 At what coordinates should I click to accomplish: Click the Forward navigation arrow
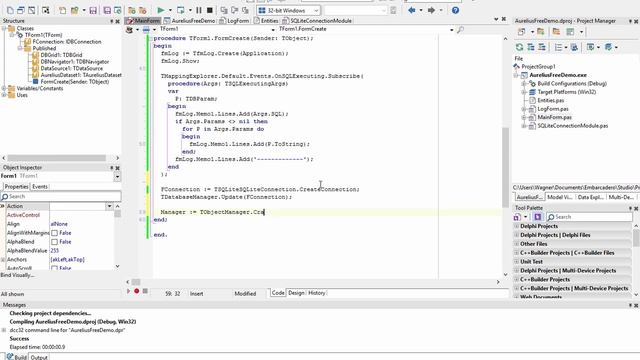tap(431, 10)
